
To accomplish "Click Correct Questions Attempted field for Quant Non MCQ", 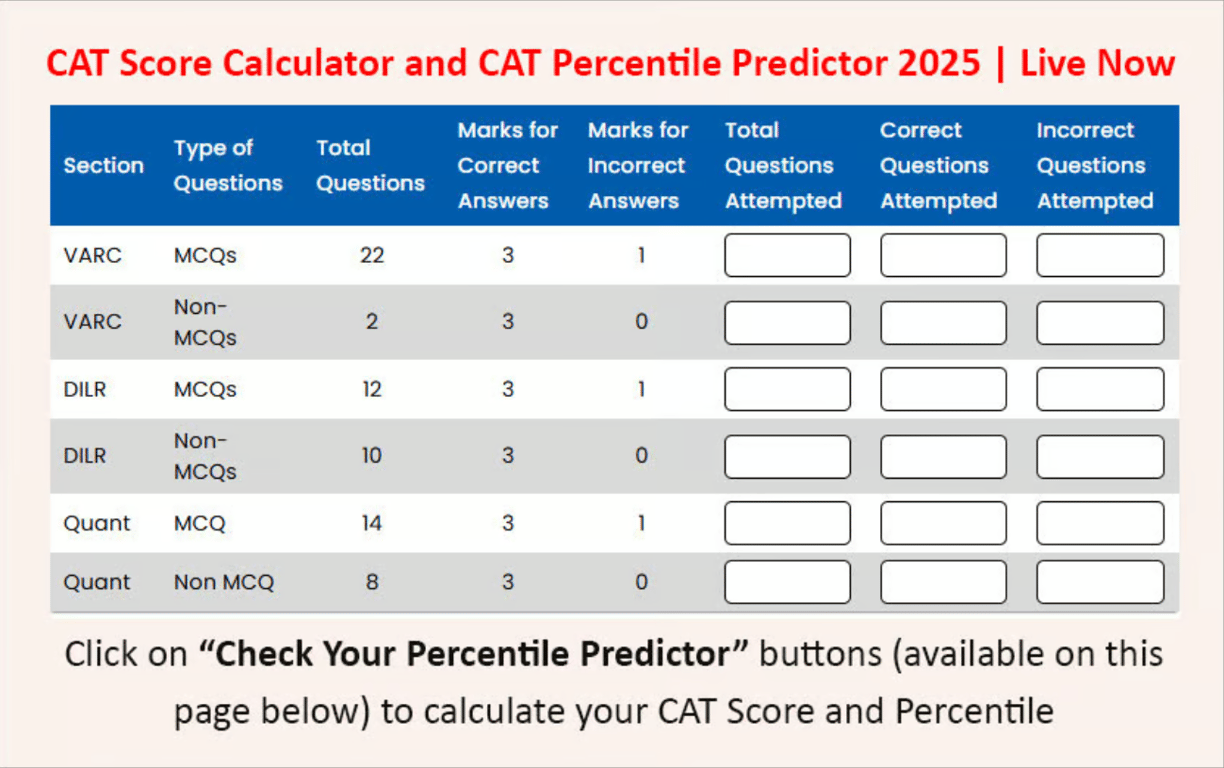I will coord(943,582).
